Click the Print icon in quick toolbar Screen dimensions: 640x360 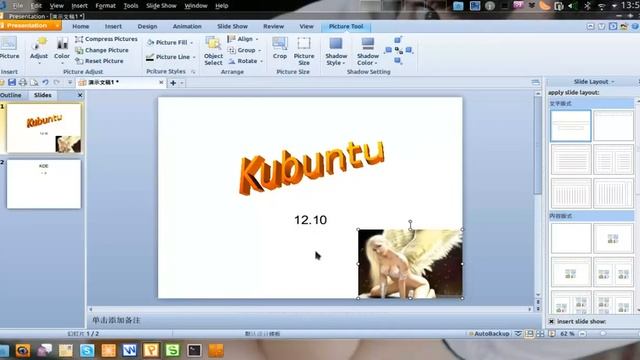[23, 82]
